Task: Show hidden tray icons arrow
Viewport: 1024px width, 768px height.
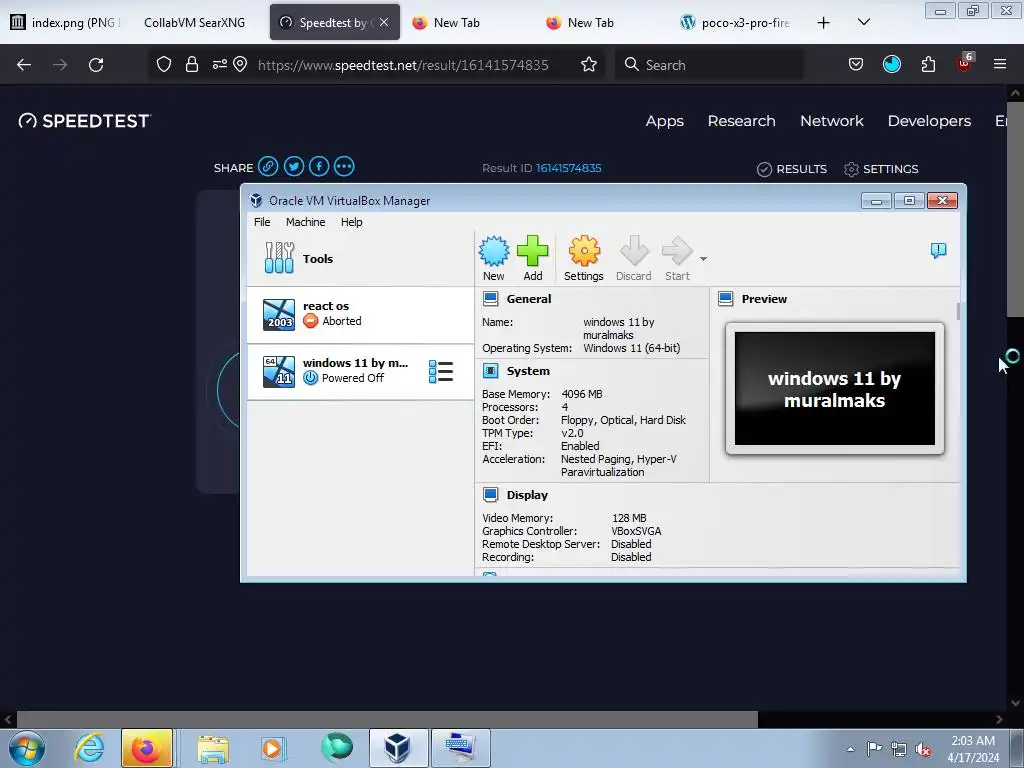Action: [x=850, y=750]
